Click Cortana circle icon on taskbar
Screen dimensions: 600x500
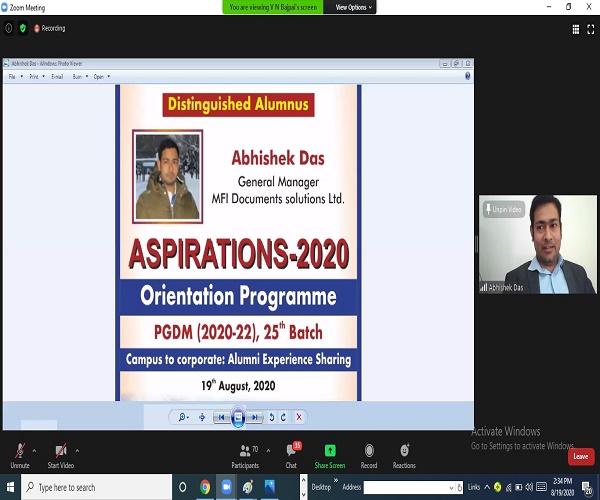coord(183,487)
